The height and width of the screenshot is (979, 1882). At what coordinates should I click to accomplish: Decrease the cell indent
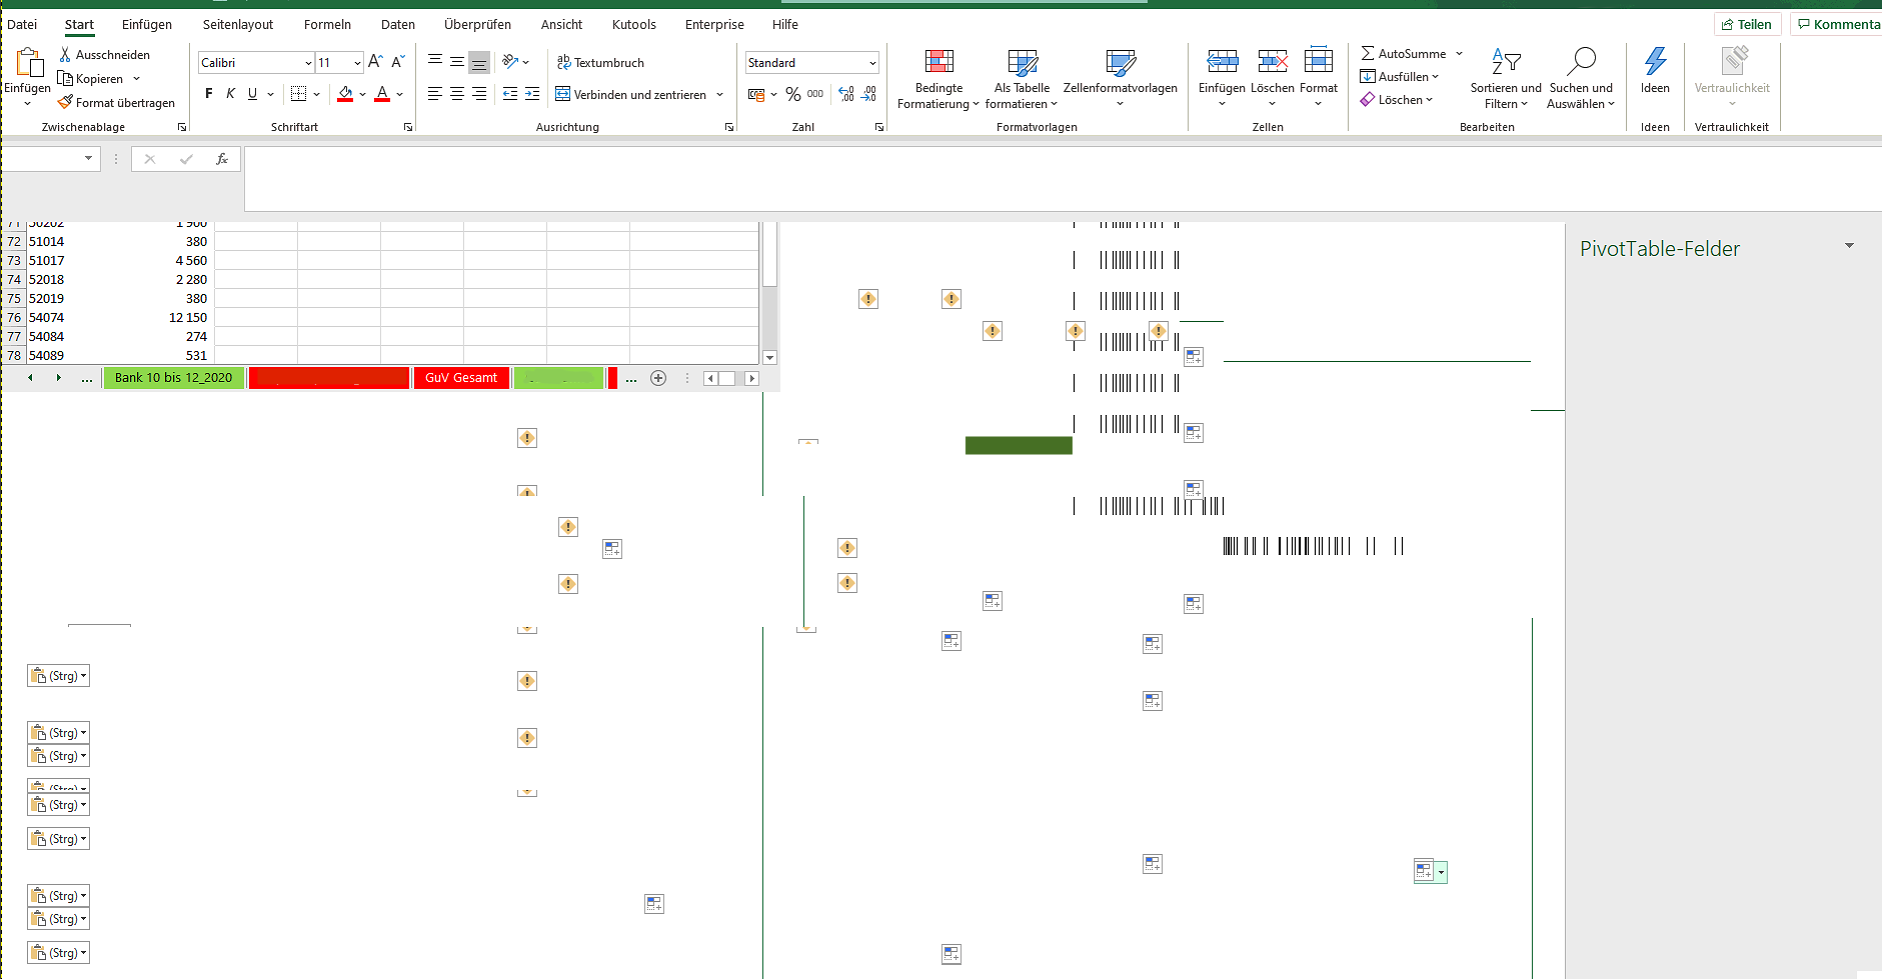coord(510,94)
